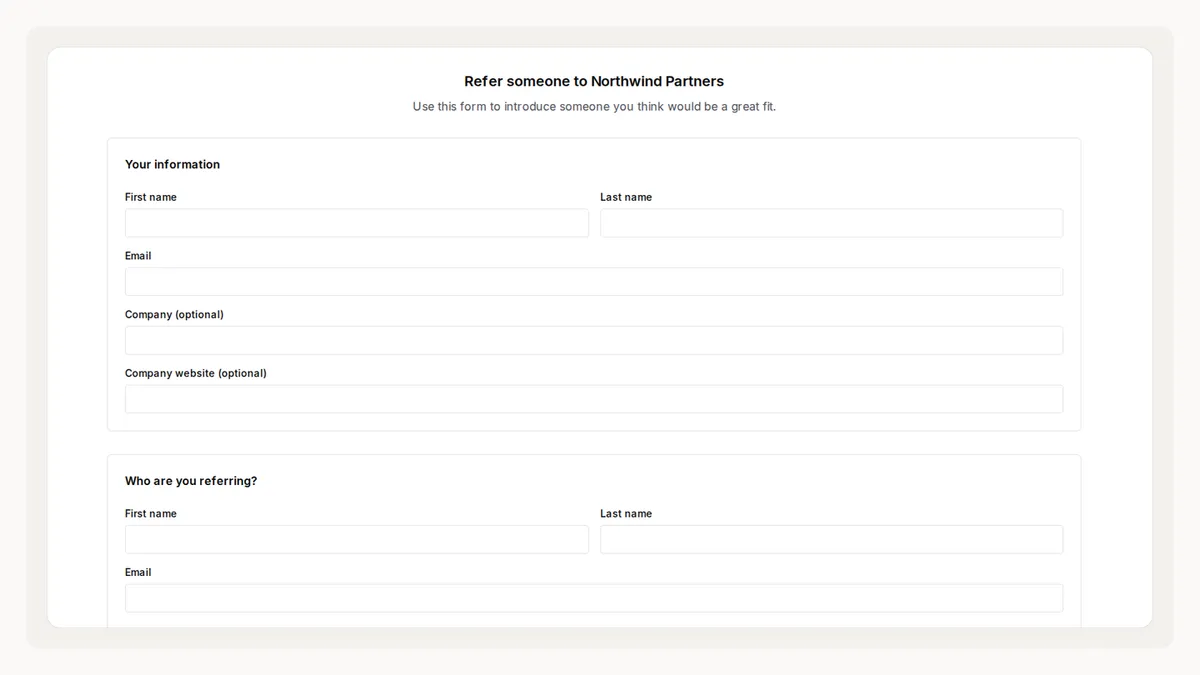Screen dimensions: 1200x675
Task: Click the 'Company website (optional)' label
Action: point(196,373)
